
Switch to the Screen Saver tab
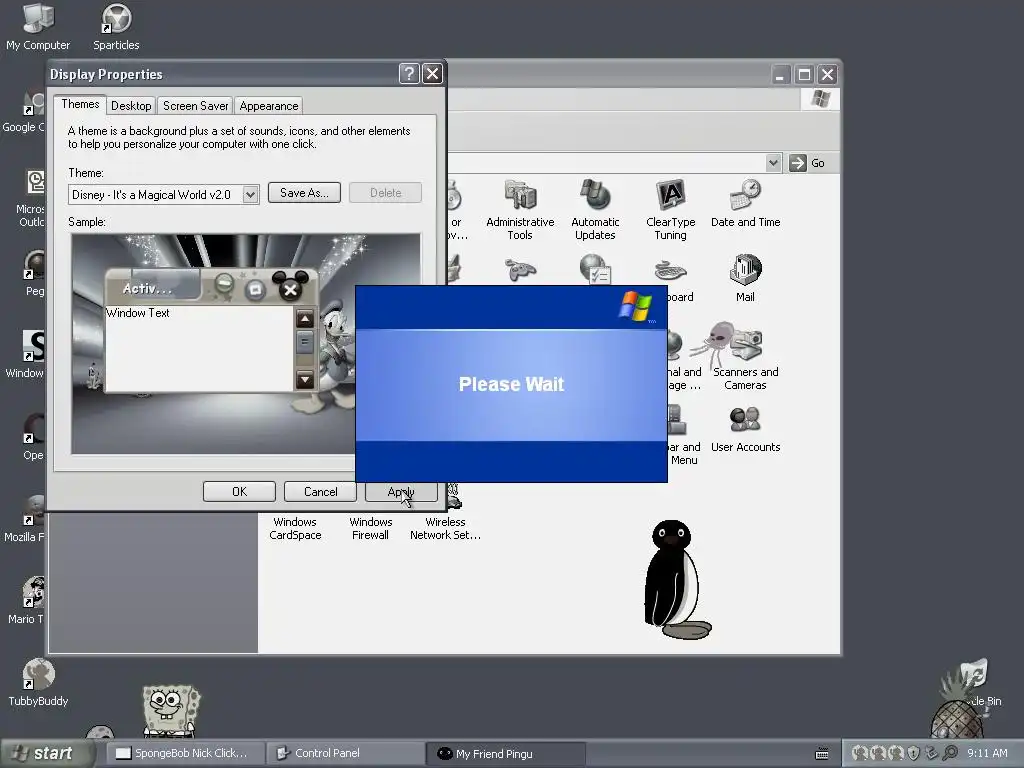(x=195, y=106)
